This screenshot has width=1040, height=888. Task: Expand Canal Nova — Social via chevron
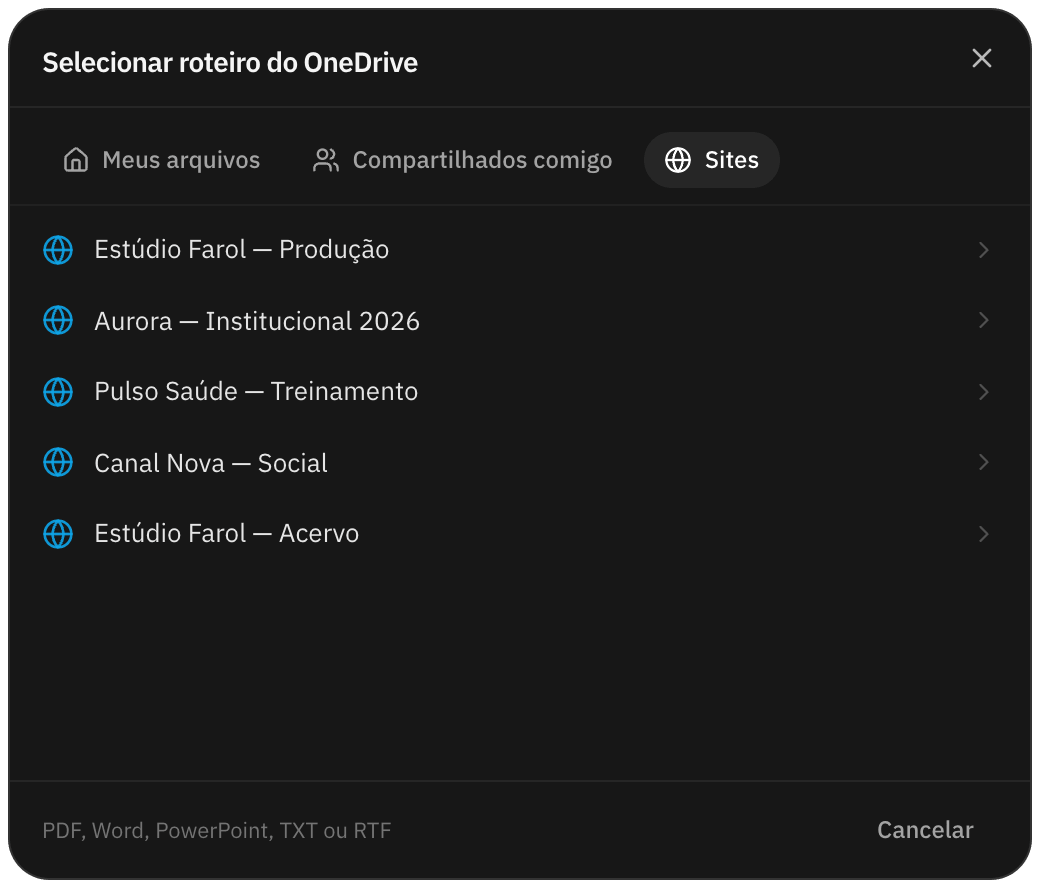click(x=984, y=462)
